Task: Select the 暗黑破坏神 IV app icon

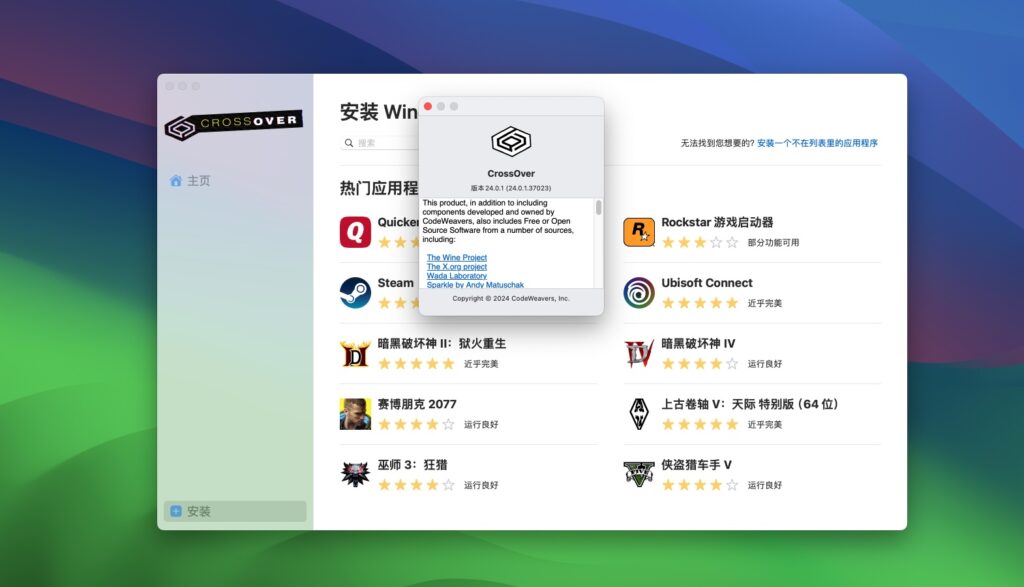Action: 637,353
